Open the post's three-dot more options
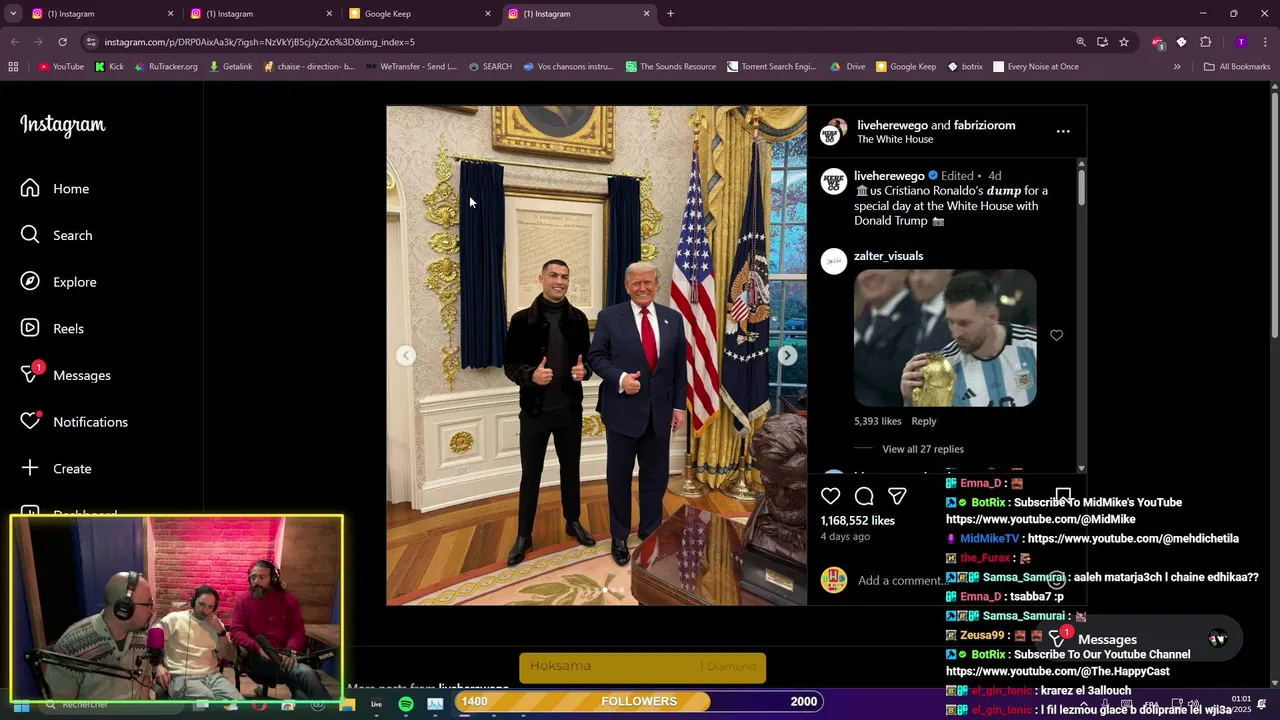Screen dimensions: 1280x720 1063,131
